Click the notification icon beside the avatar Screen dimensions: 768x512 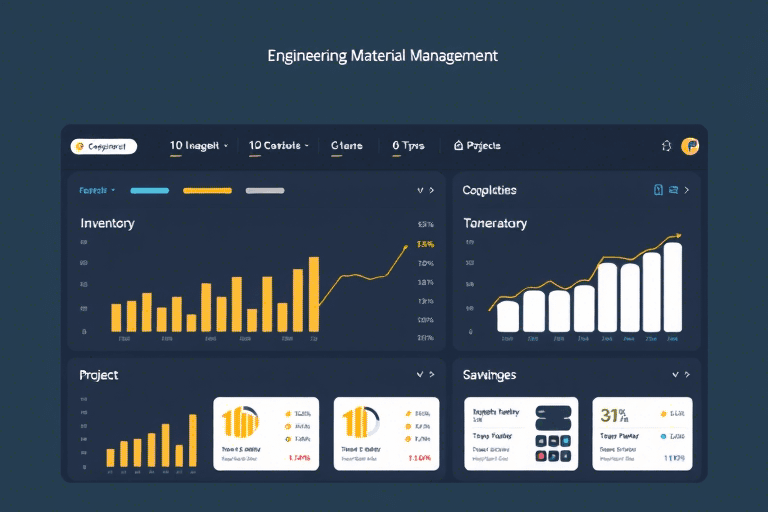(667, 146)
